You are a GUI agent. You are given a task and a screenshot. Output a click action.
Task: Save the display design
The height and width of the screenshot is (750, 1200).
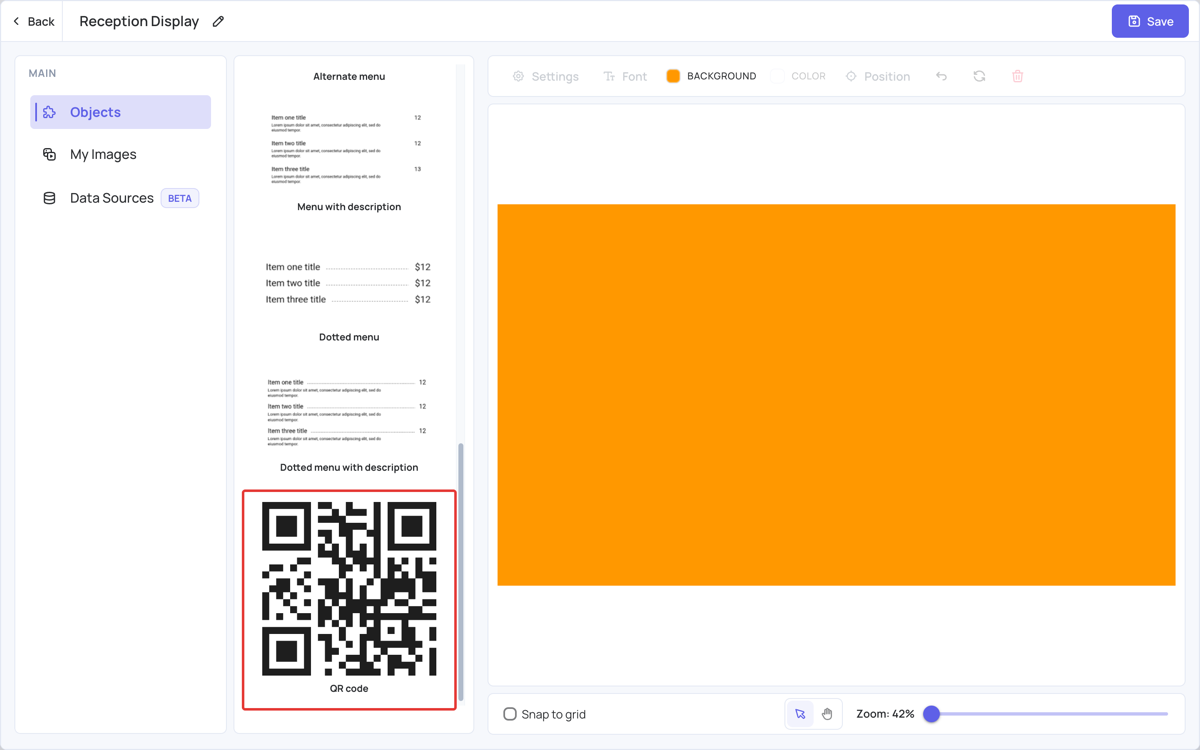tap(1150, 21)
